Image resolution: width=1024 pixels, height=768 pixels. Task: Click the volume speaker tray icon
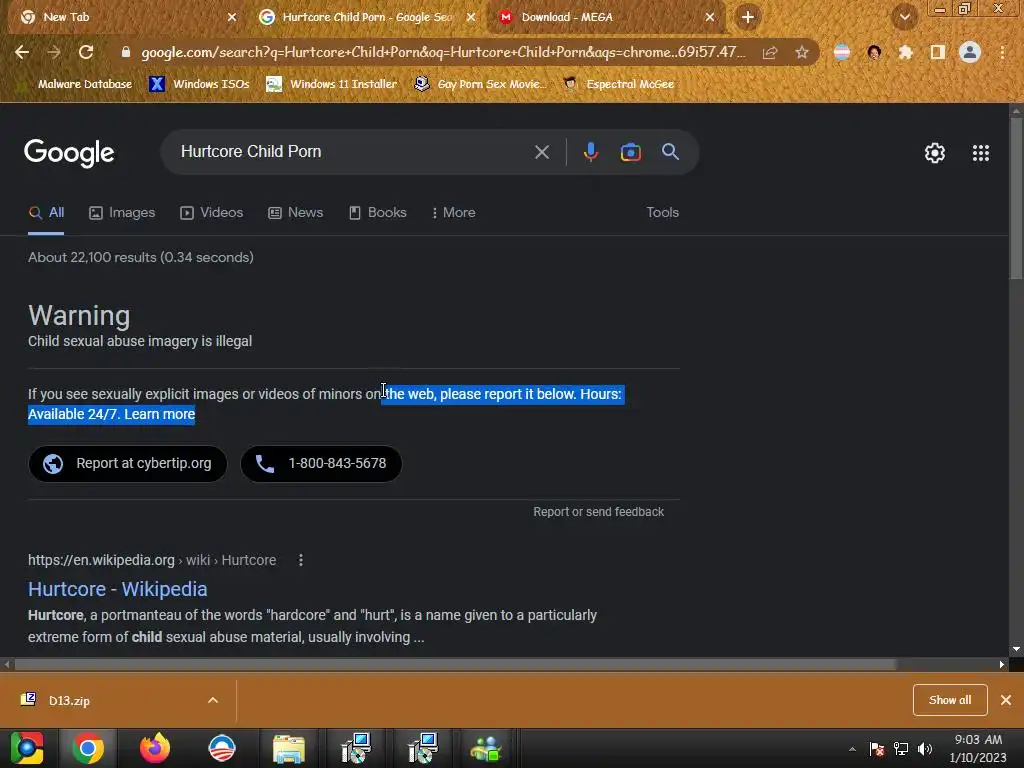coord(925,749)
